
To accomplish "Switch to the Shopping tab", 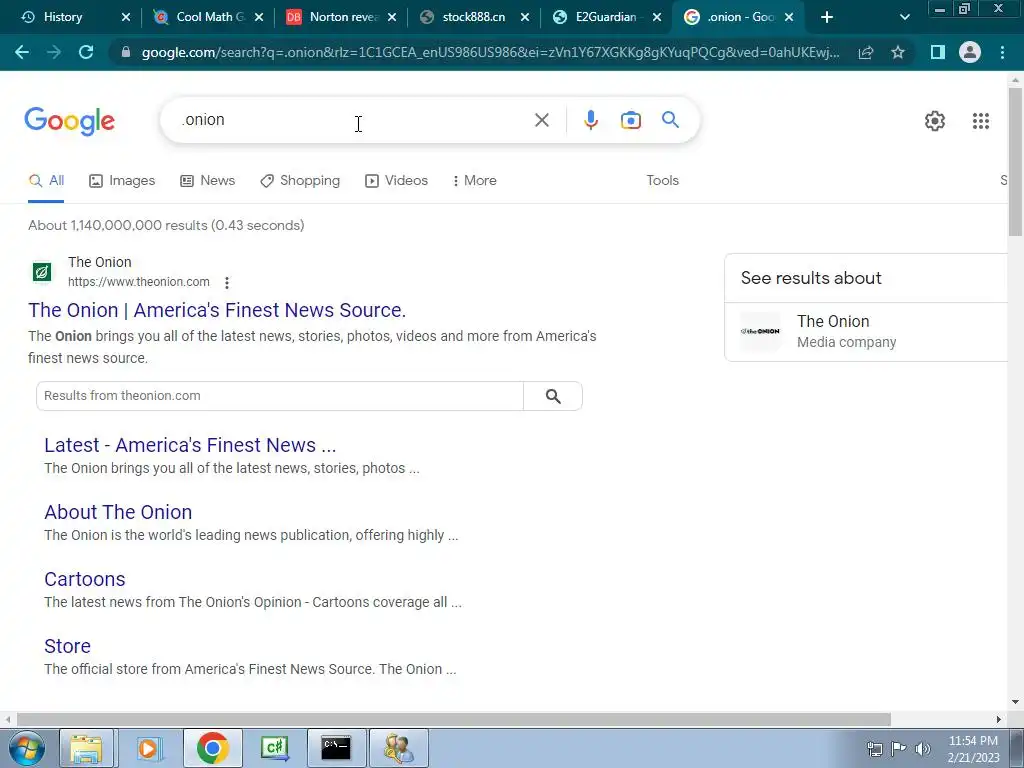I will pos(300,181).
